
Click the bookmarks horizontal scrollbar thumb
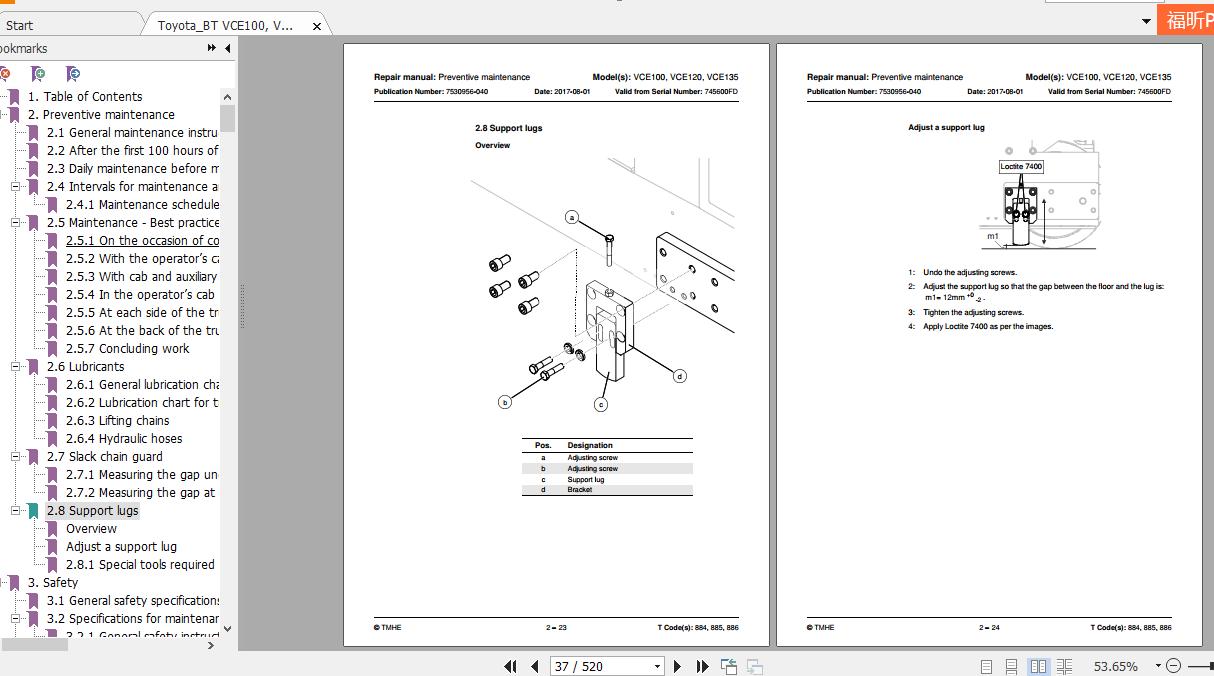tap(34, 645)
